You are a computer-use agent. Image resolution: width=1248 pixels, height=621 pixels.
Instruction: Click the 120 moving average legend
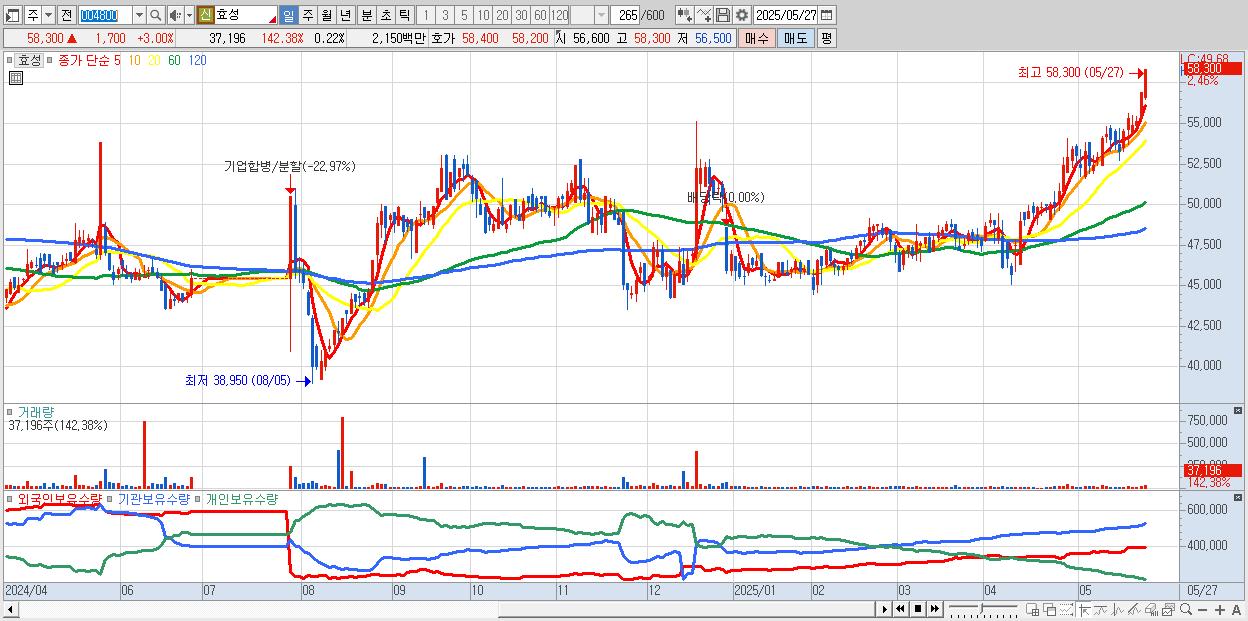197,60
